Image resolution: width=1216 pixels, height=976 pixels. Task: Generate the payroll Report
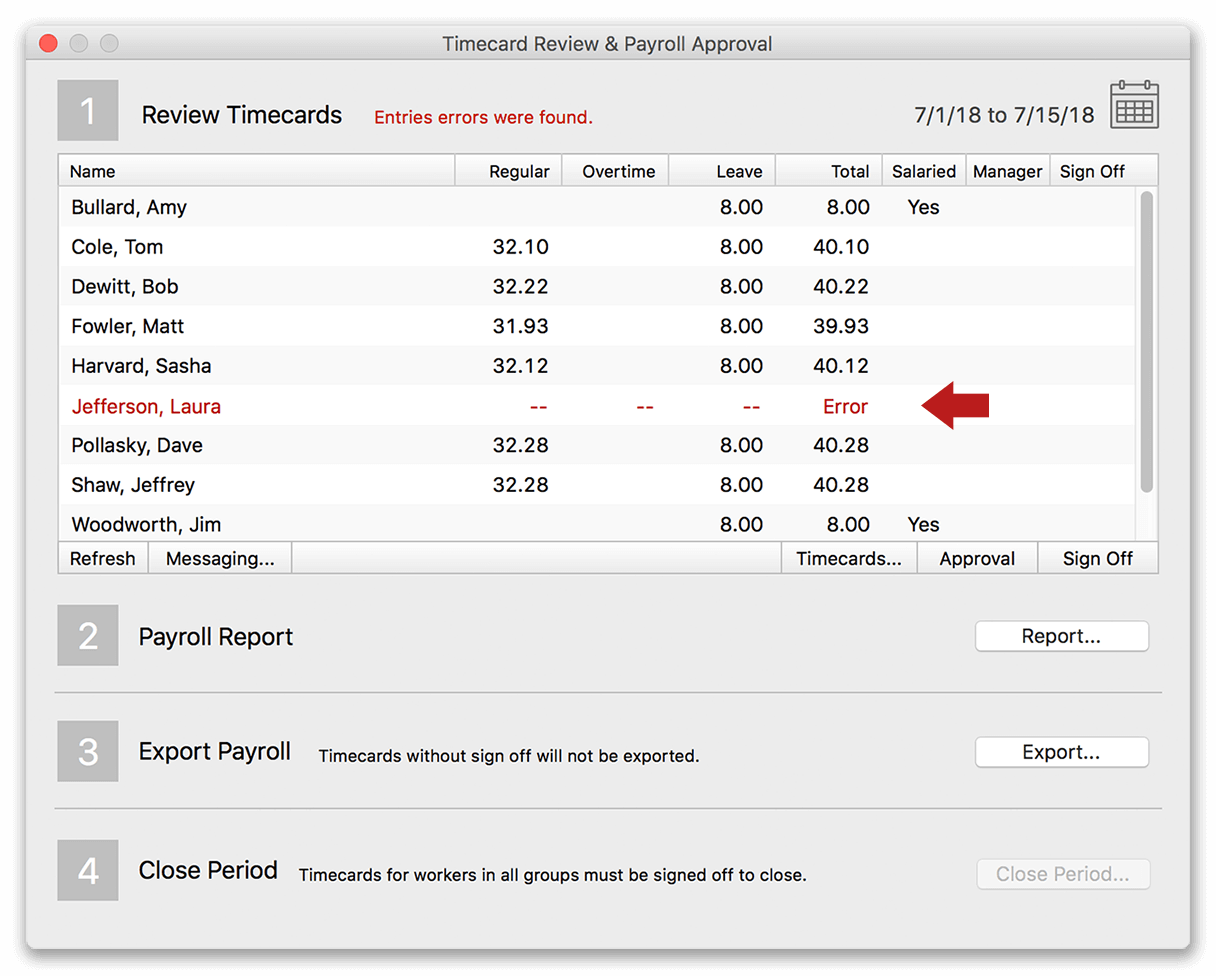click(1061, 635)
